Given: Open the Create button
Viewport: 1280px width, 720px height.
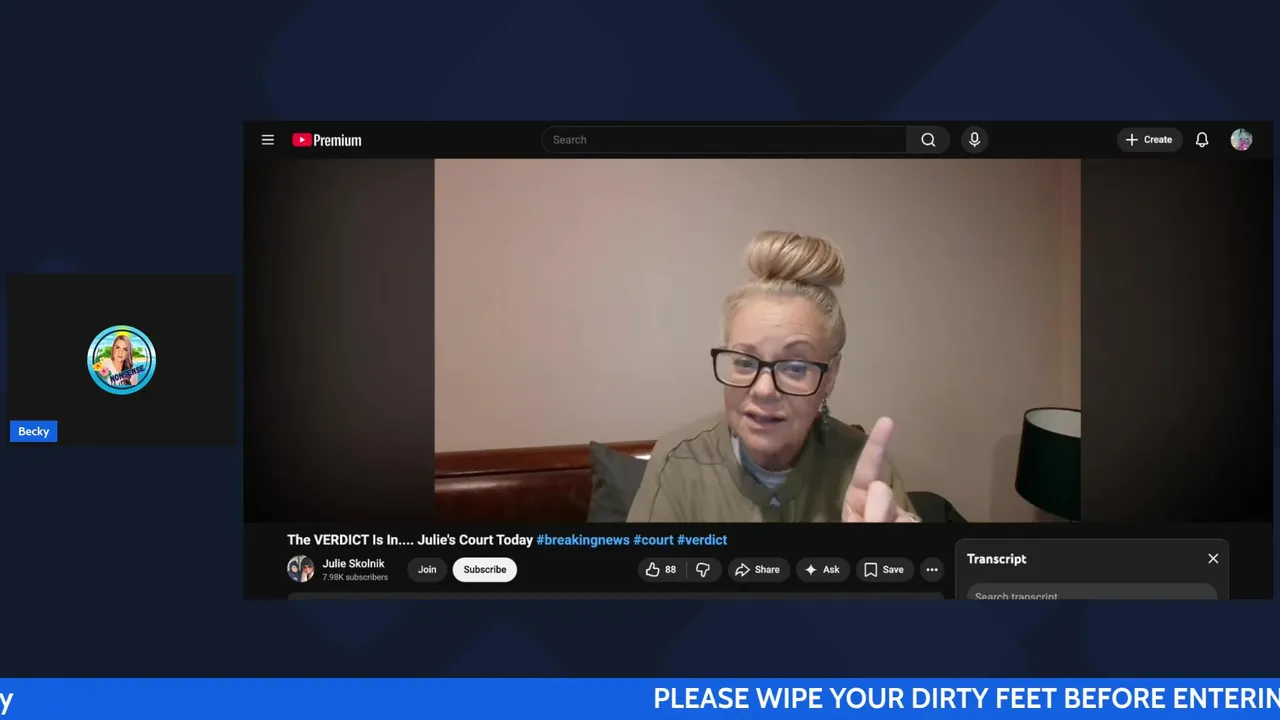Looking at the screenshot, I should pos(1149,140).
